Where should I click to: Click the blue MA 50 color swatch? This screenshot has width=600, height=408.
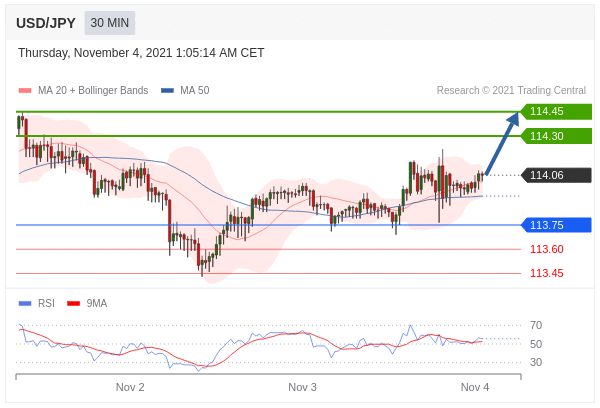tap(167, 91)
